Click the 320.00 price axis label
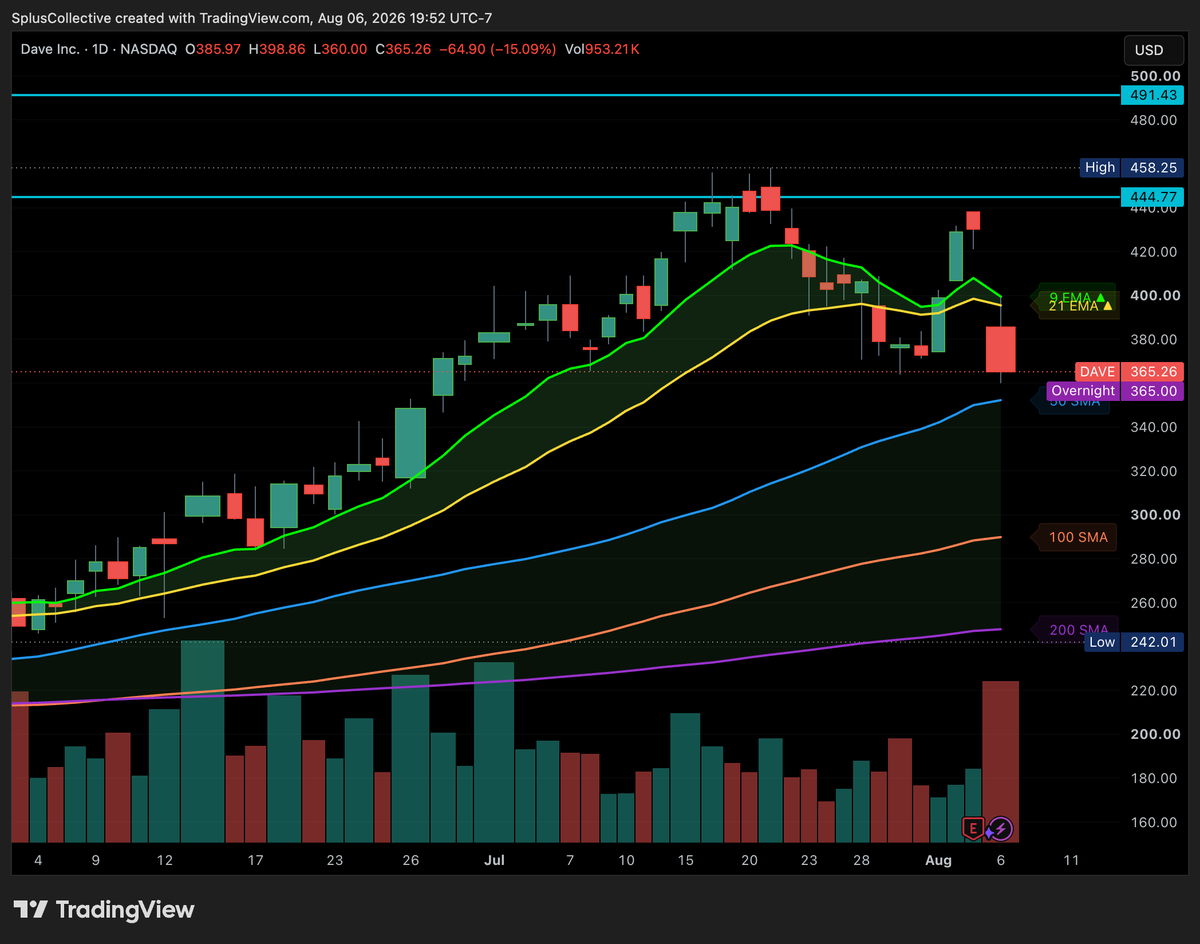Image resolution: width=1200 pixels, height=944 pixels. tap(1154, 471)
